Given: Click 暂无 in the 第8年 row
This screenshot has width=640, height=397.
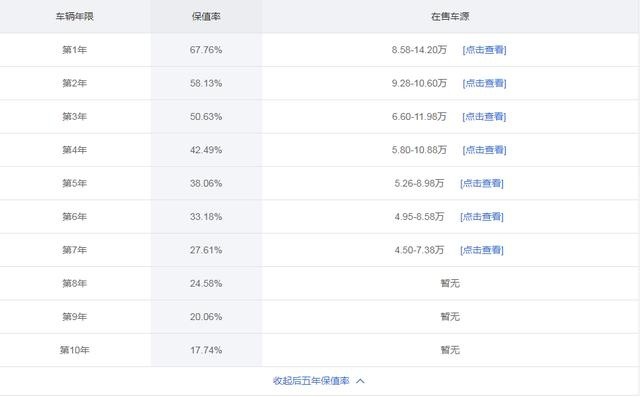Looking at the screenshot, I should [450, 283].
